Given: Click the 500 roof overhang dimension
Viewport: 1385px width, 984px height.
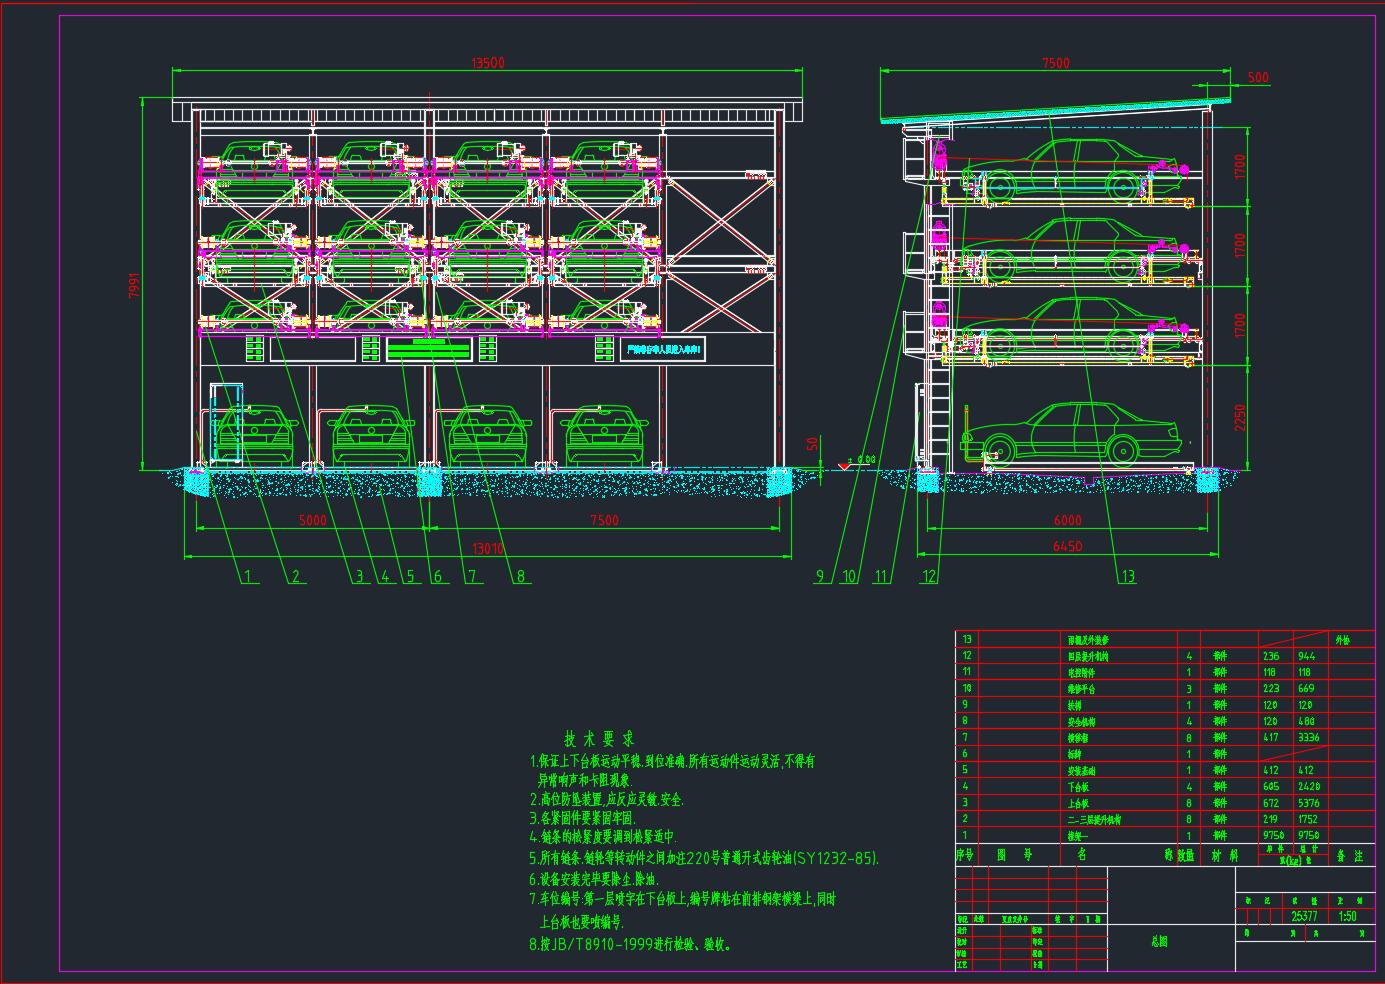Looking at the screenshot, I should point(1258,78).
